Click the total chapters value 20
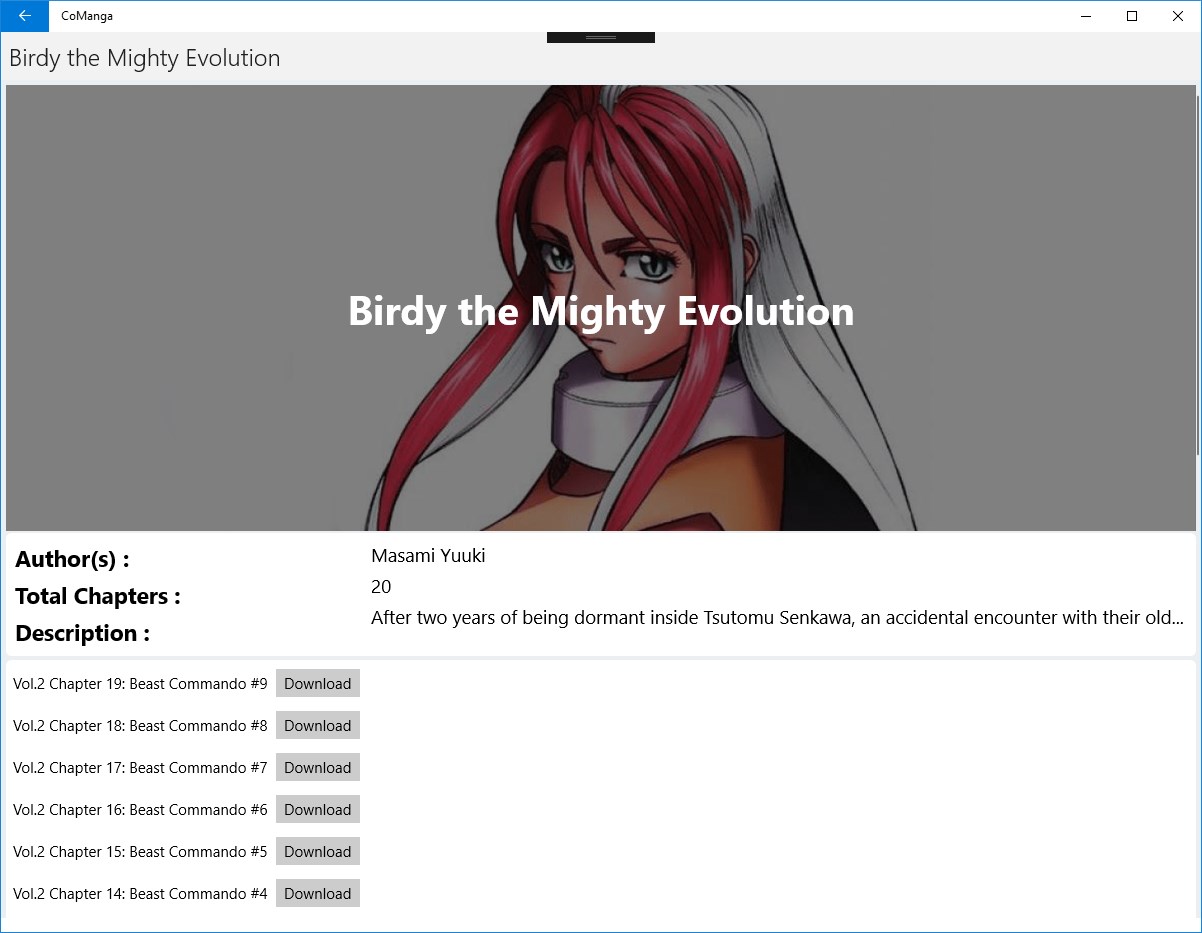The height and width of the screenshot is (933, 1202). pos(381,587)
